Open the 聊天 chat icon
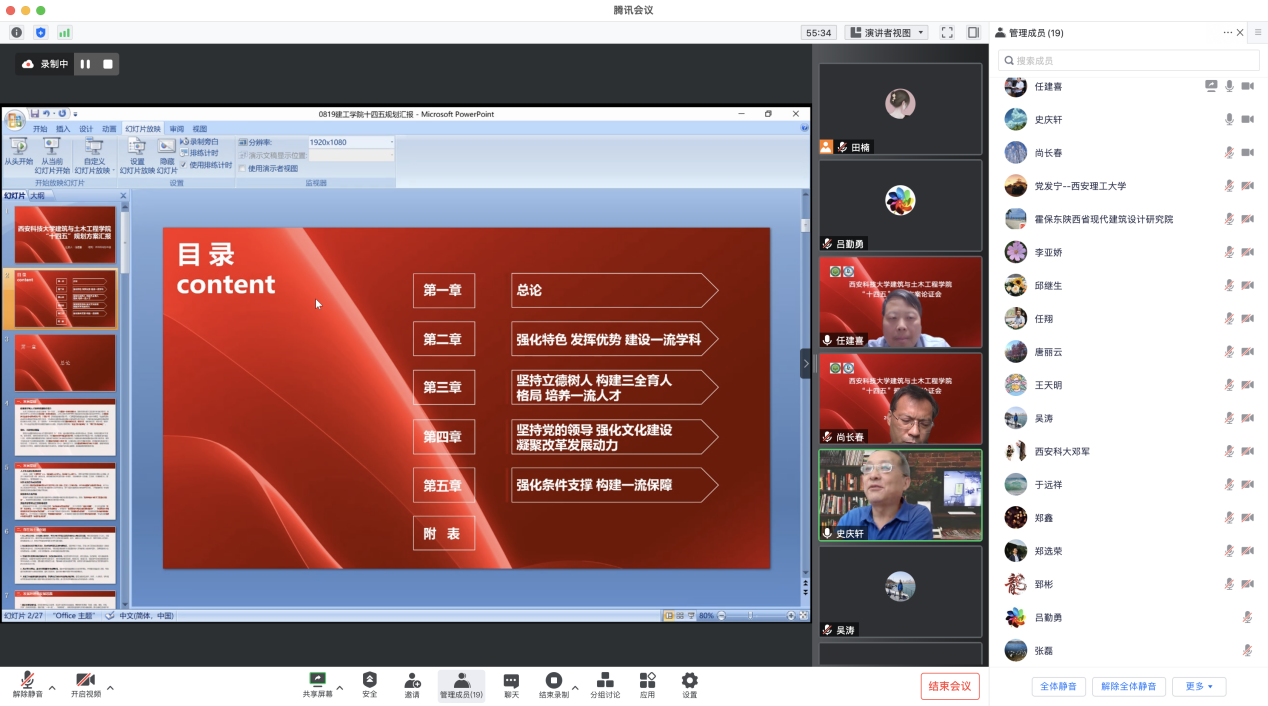This screenshot has height=706, width=1268. pyautogui.click(x=511, y=680)
